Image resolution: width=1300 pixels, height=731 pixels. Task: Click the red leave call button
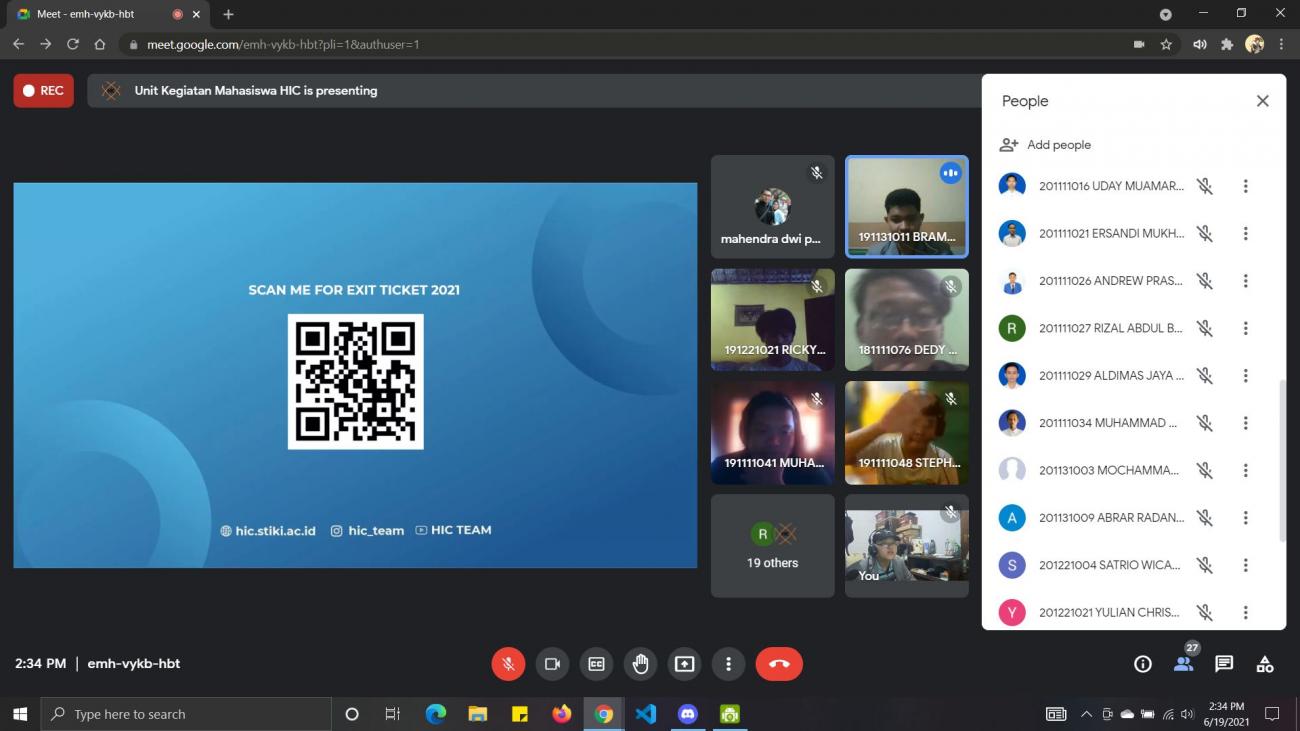point(779,664)
